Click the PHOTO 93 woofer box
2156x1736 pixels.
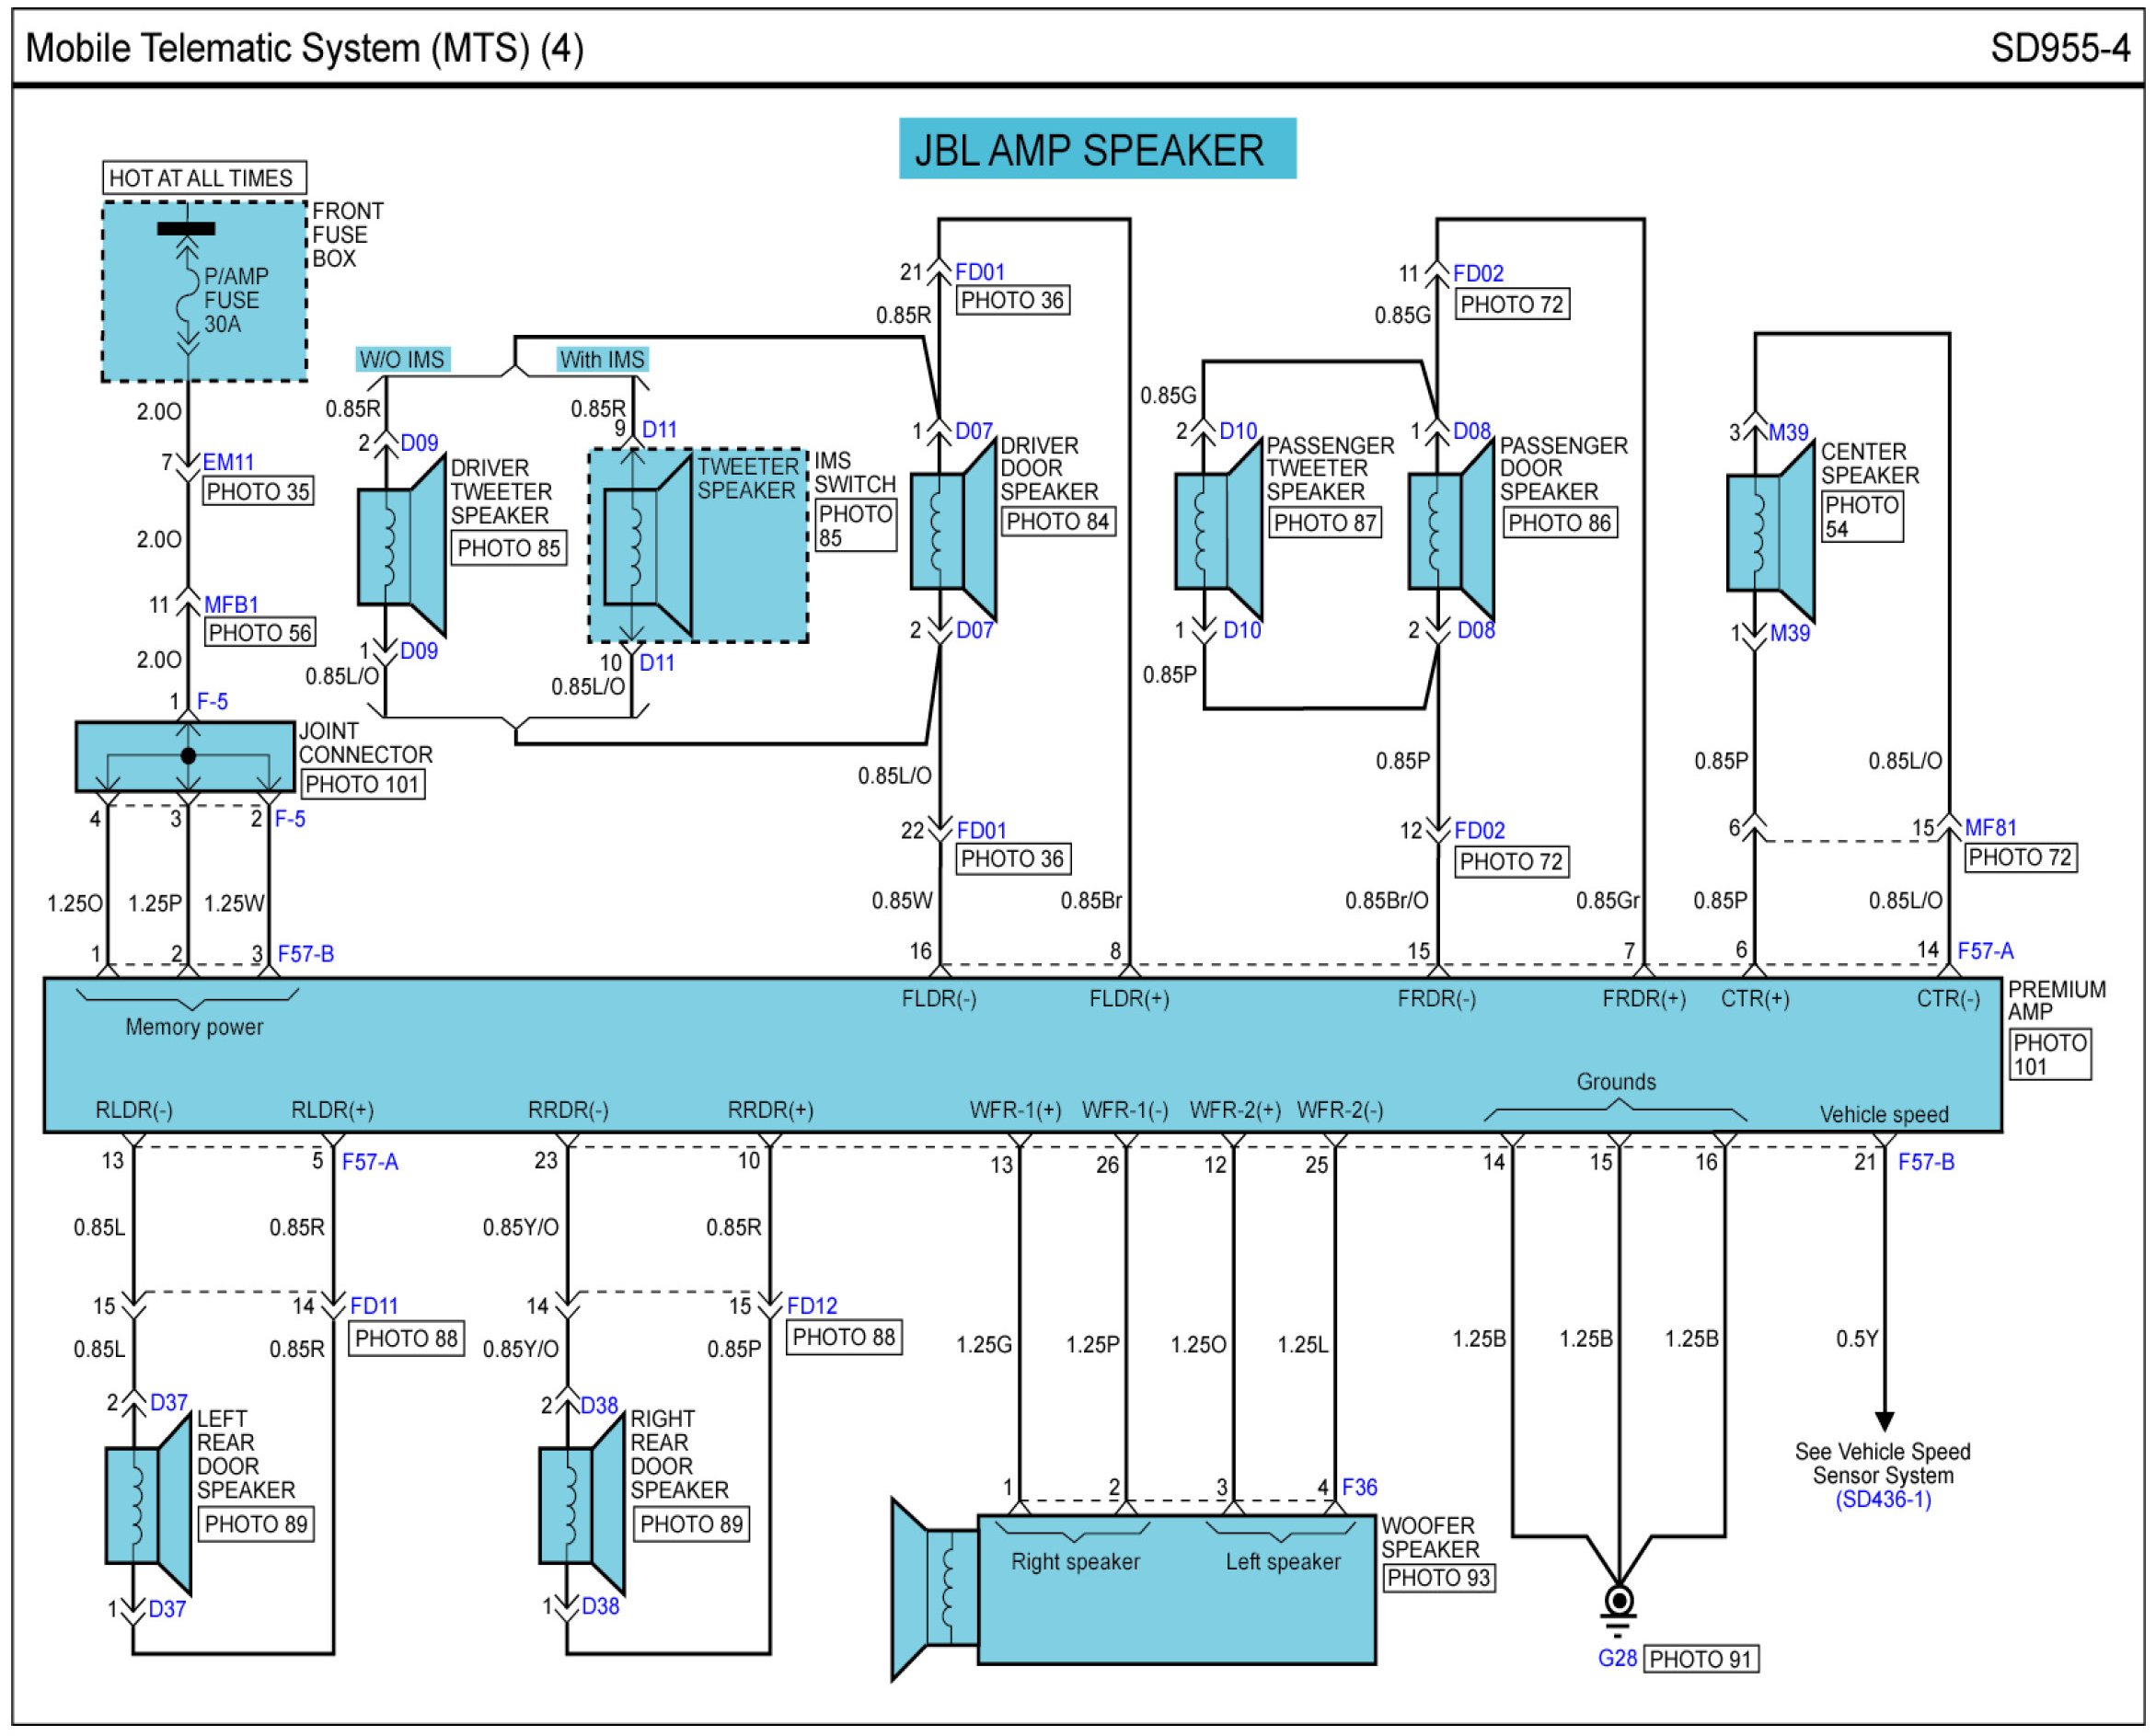1439,1578
